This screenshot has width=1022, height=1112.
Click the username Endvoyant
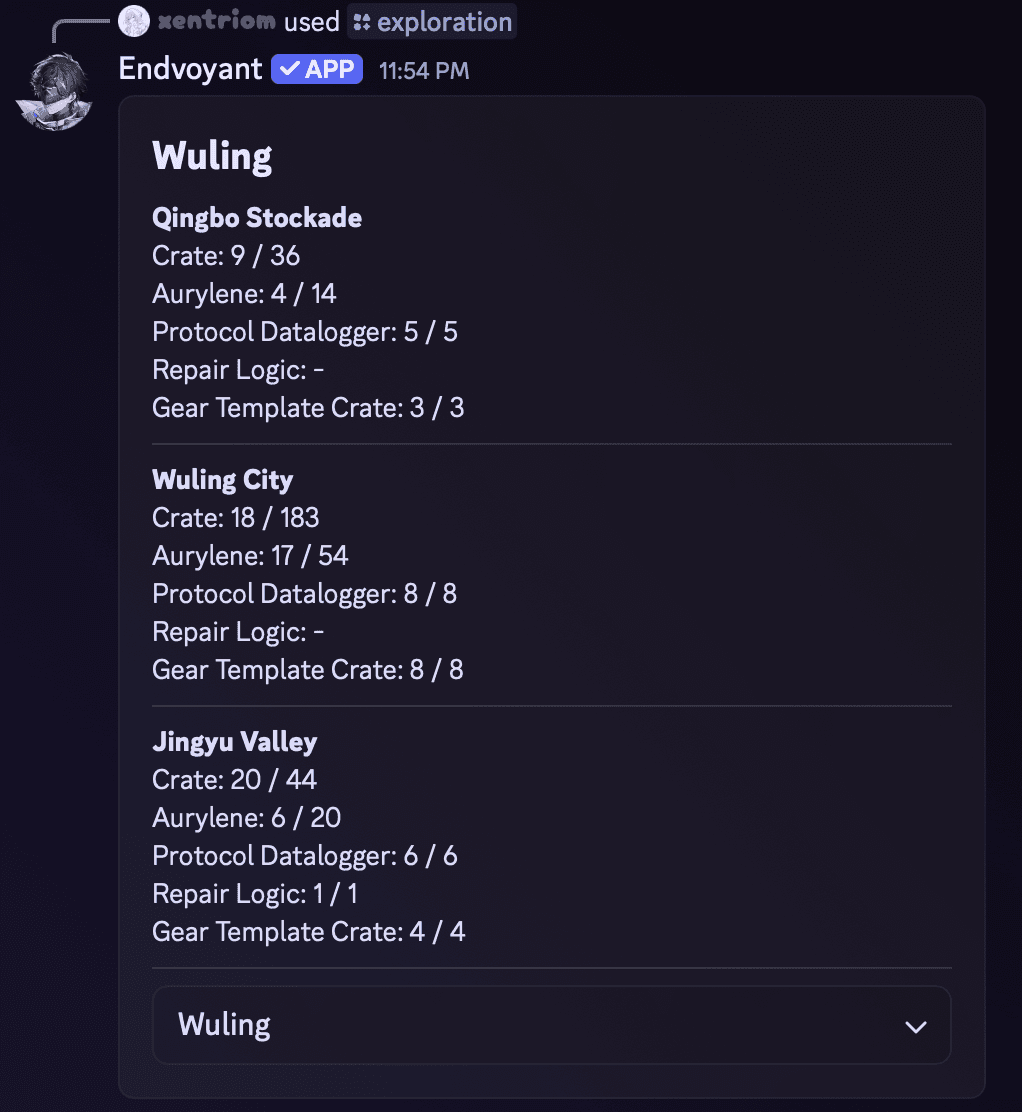coord(190,69)
